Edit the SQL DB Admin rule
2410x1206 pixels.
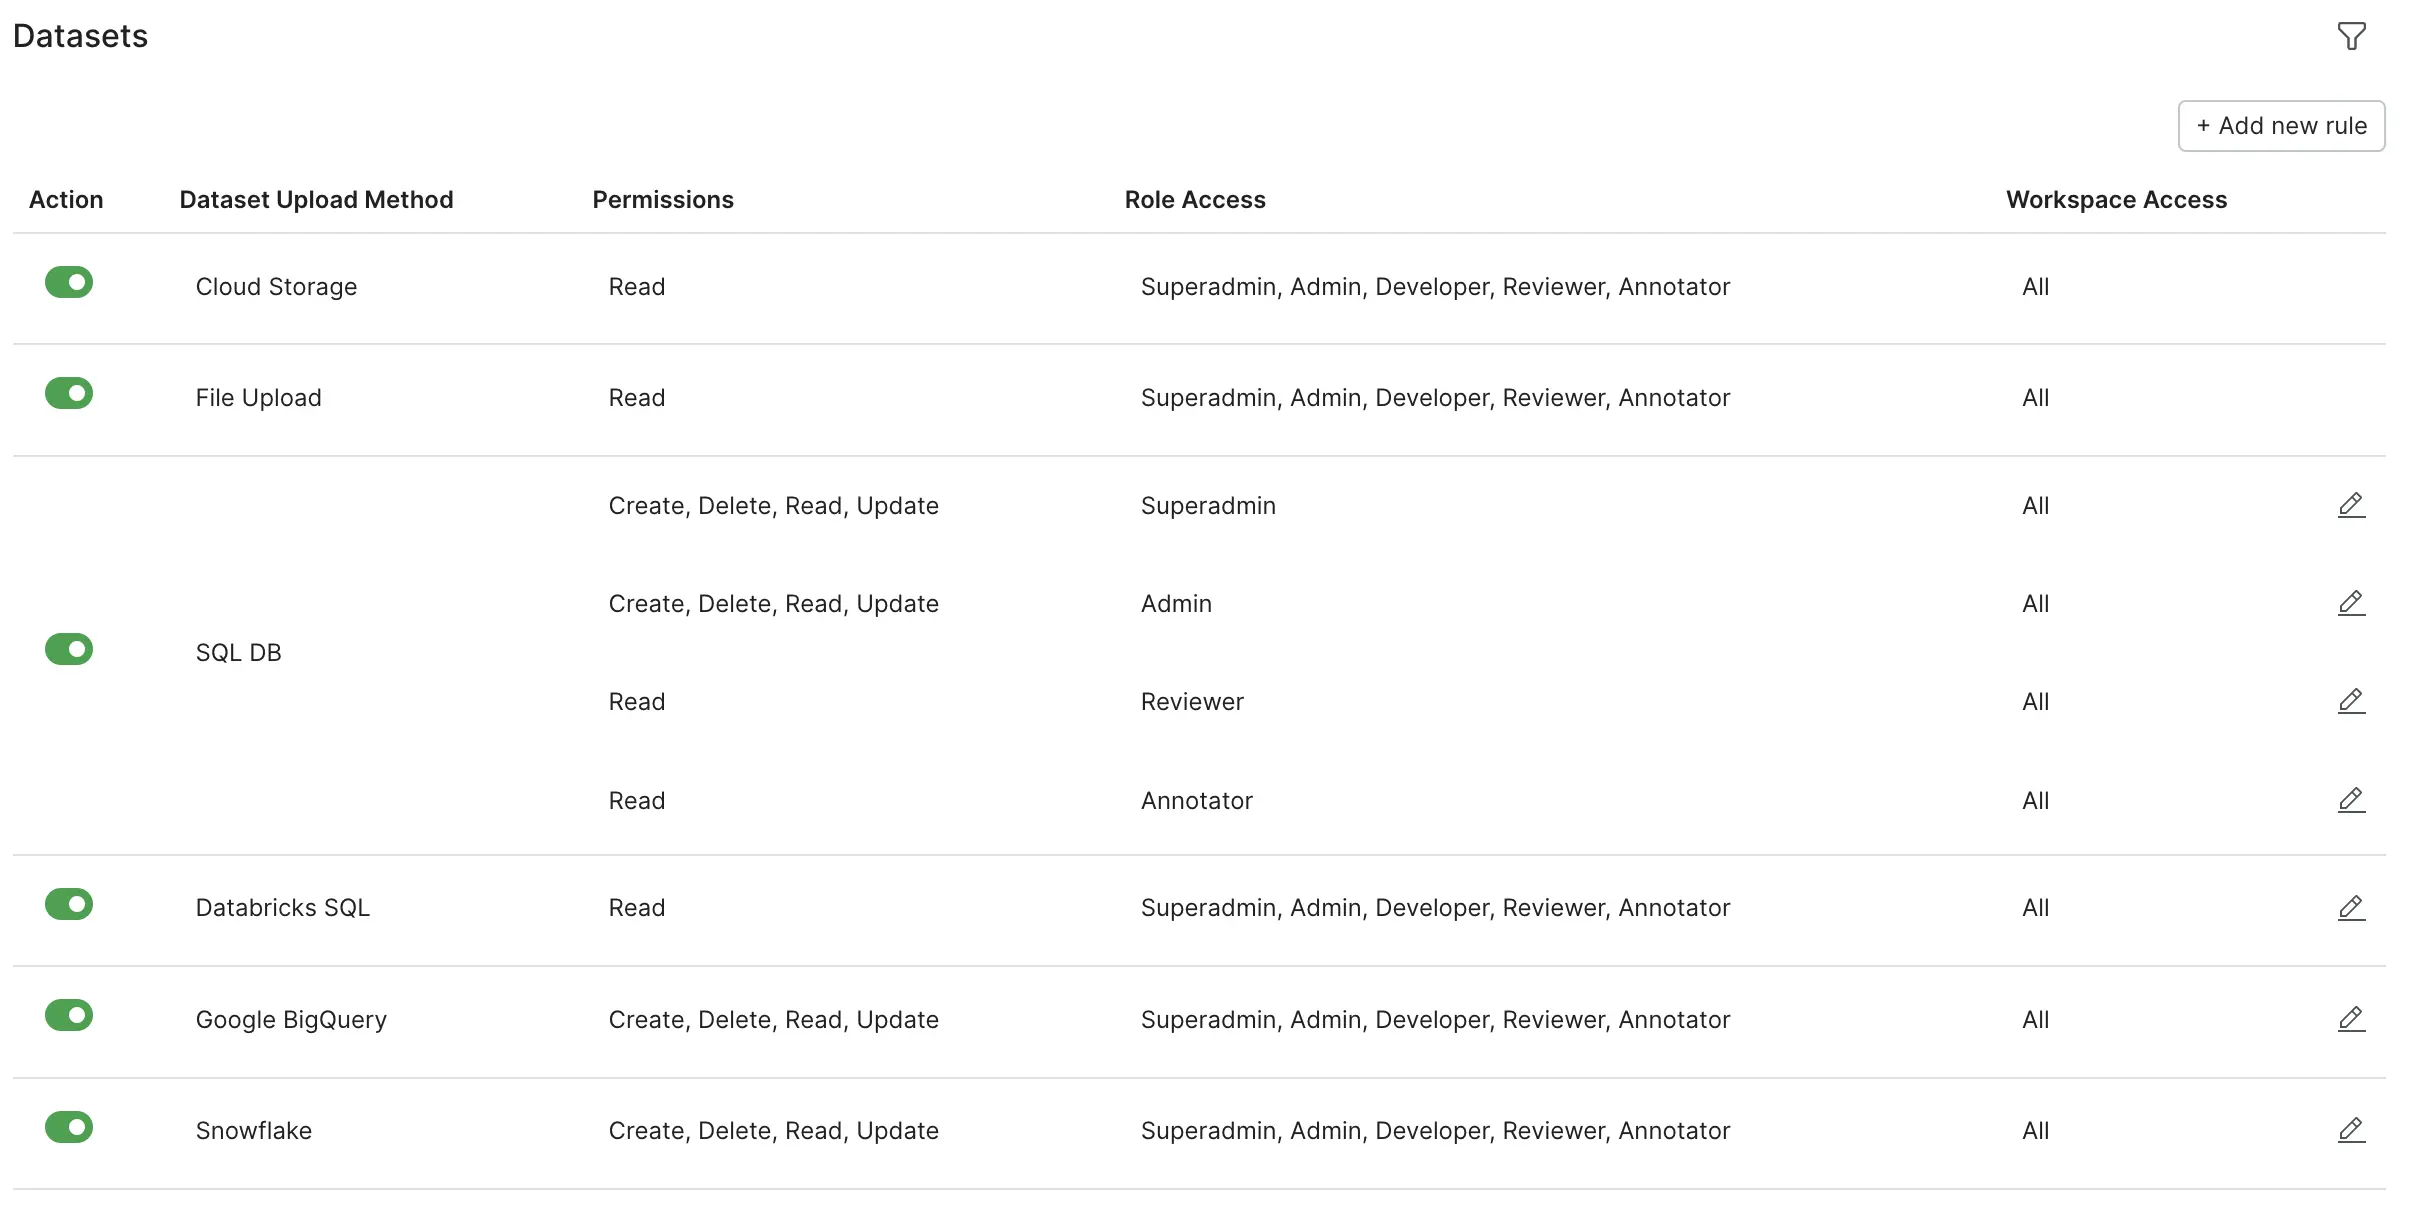click(x=2351, y=603)
